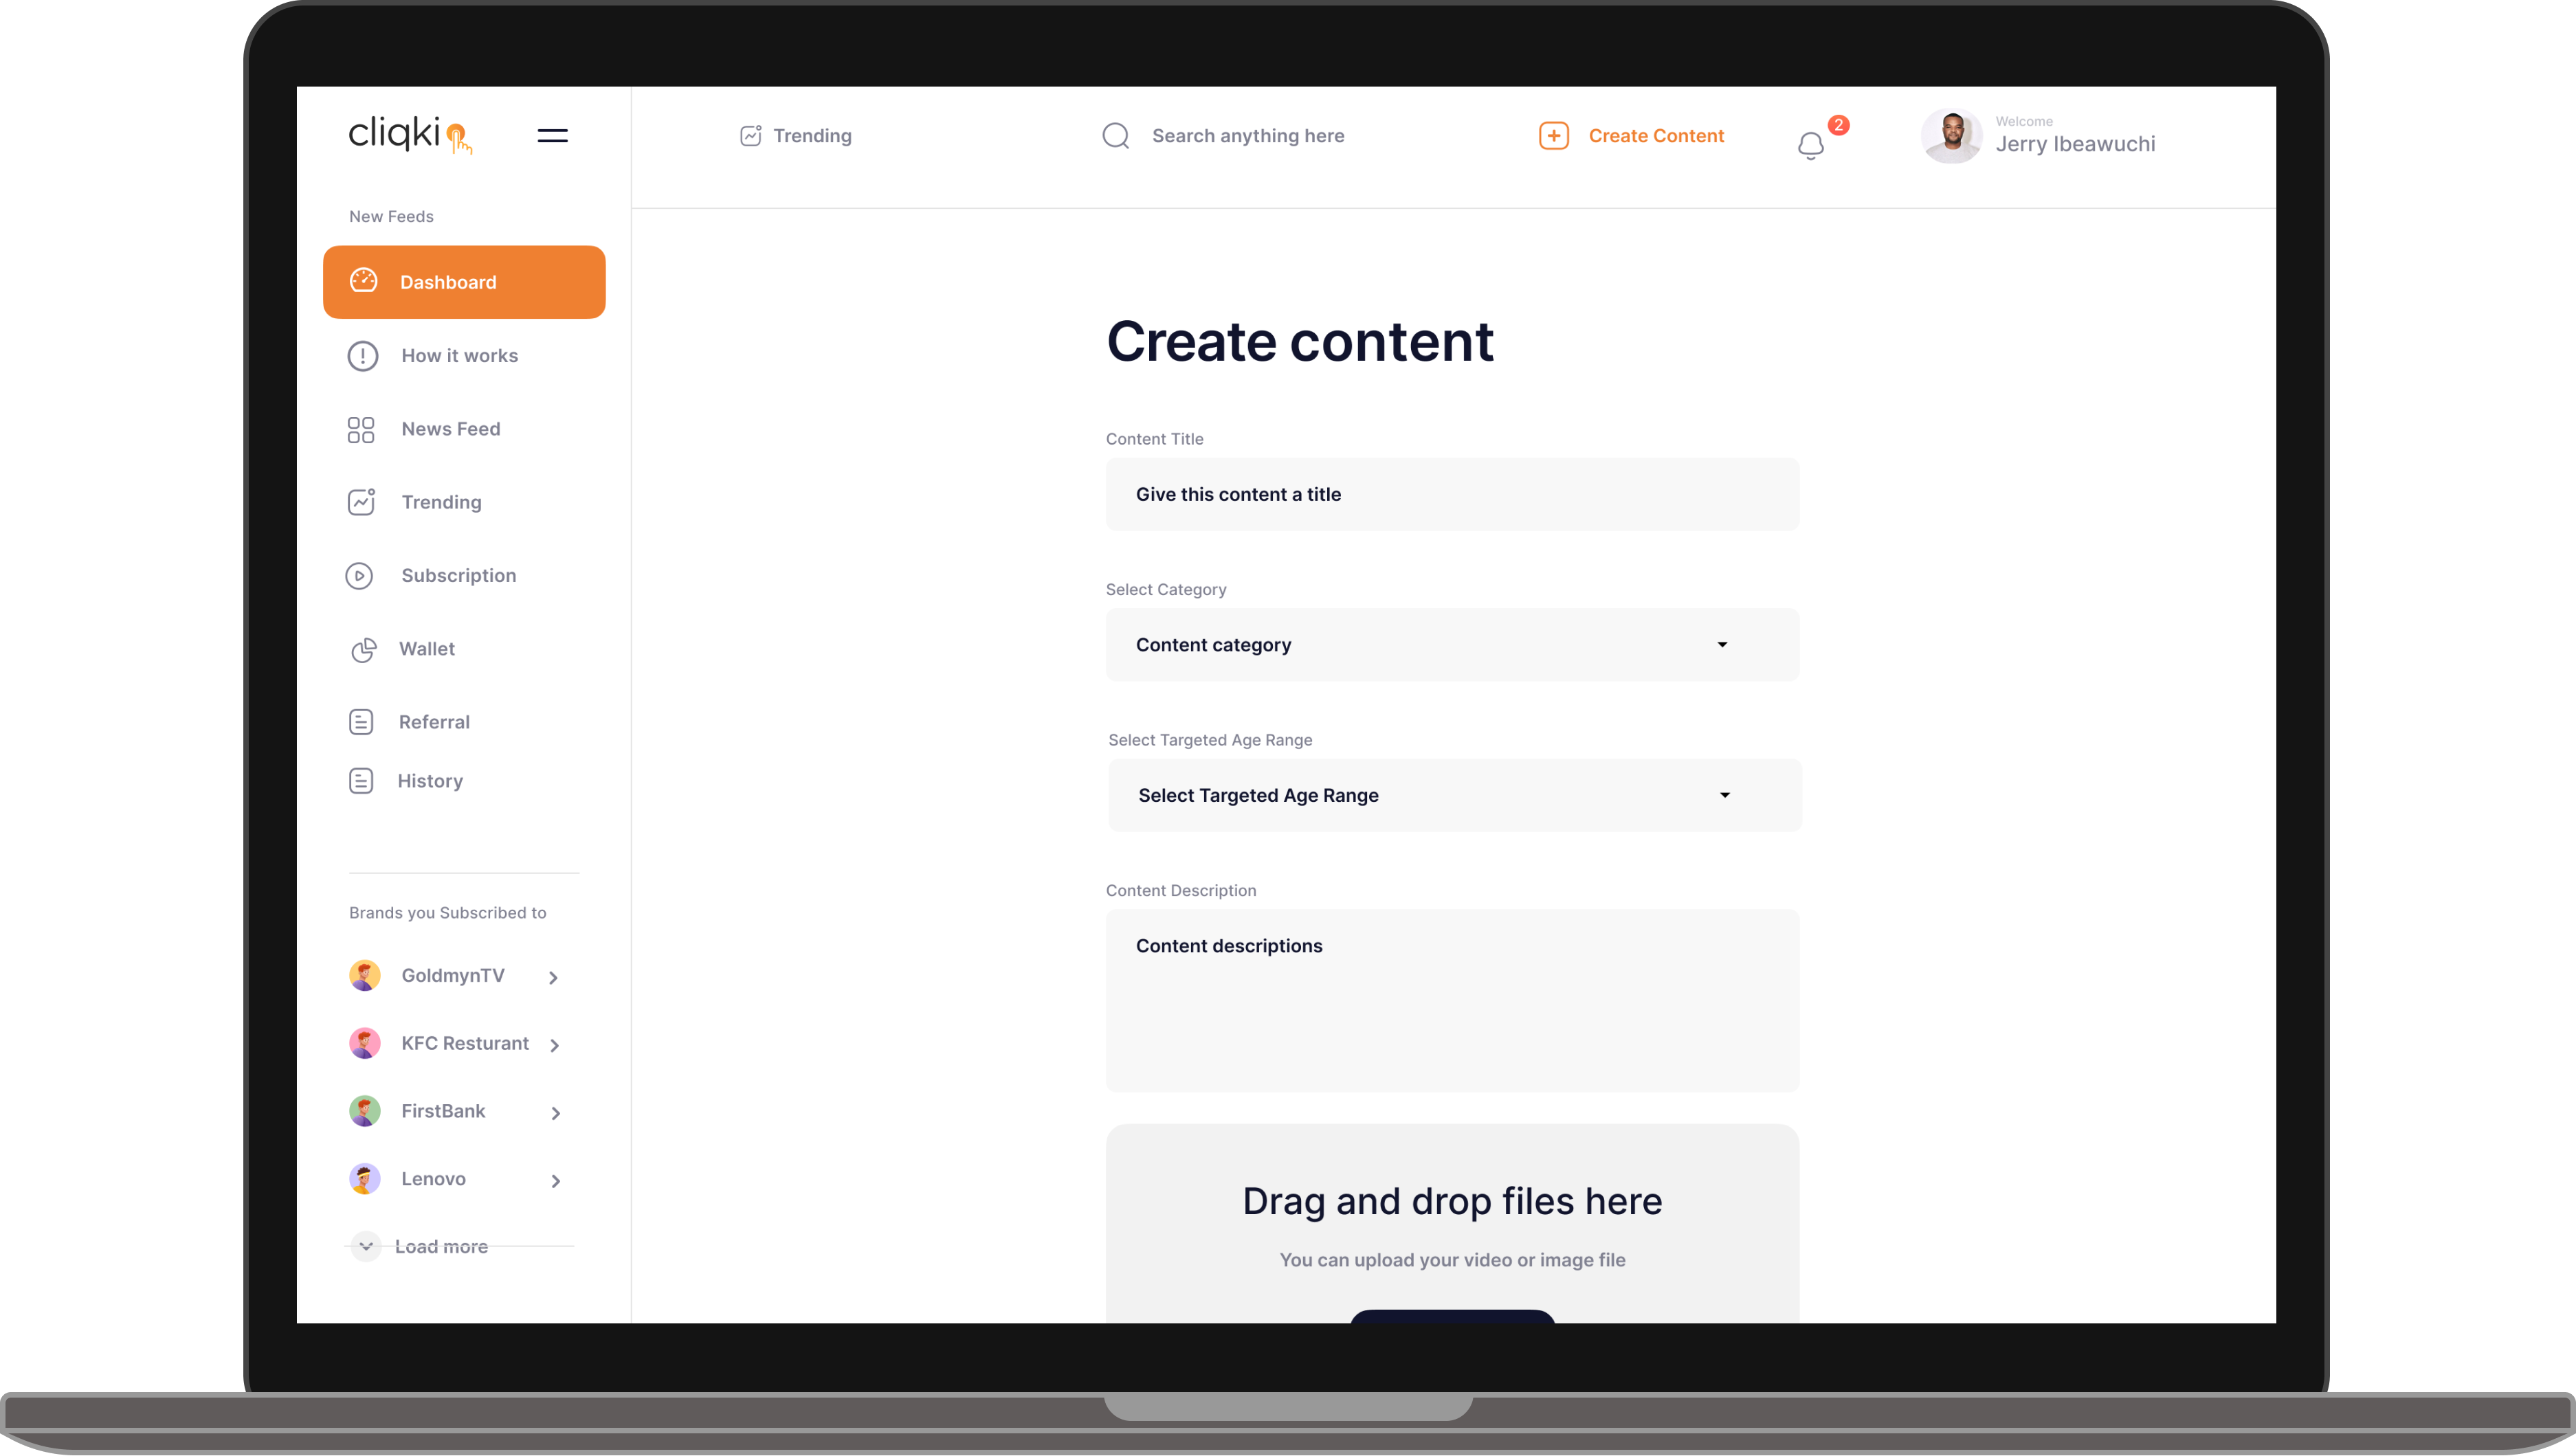2576x1456 pixels.
Task: Expand the KFC Resturant chevron
Action: 555,1045
